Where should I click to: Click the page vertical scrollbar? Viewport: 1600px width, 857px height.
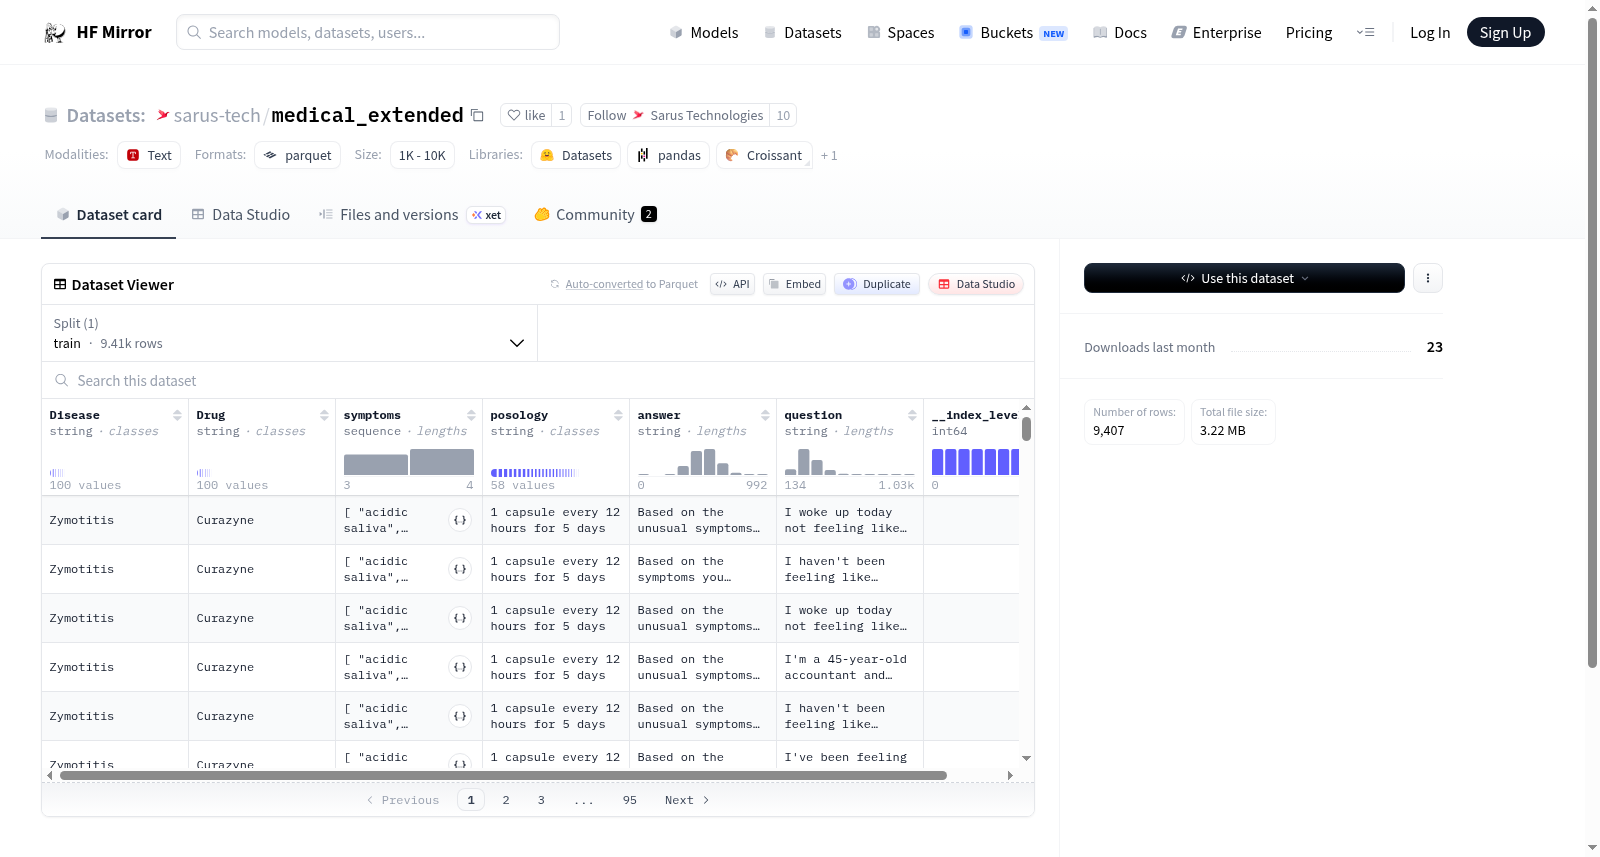tap(1592, 342)
